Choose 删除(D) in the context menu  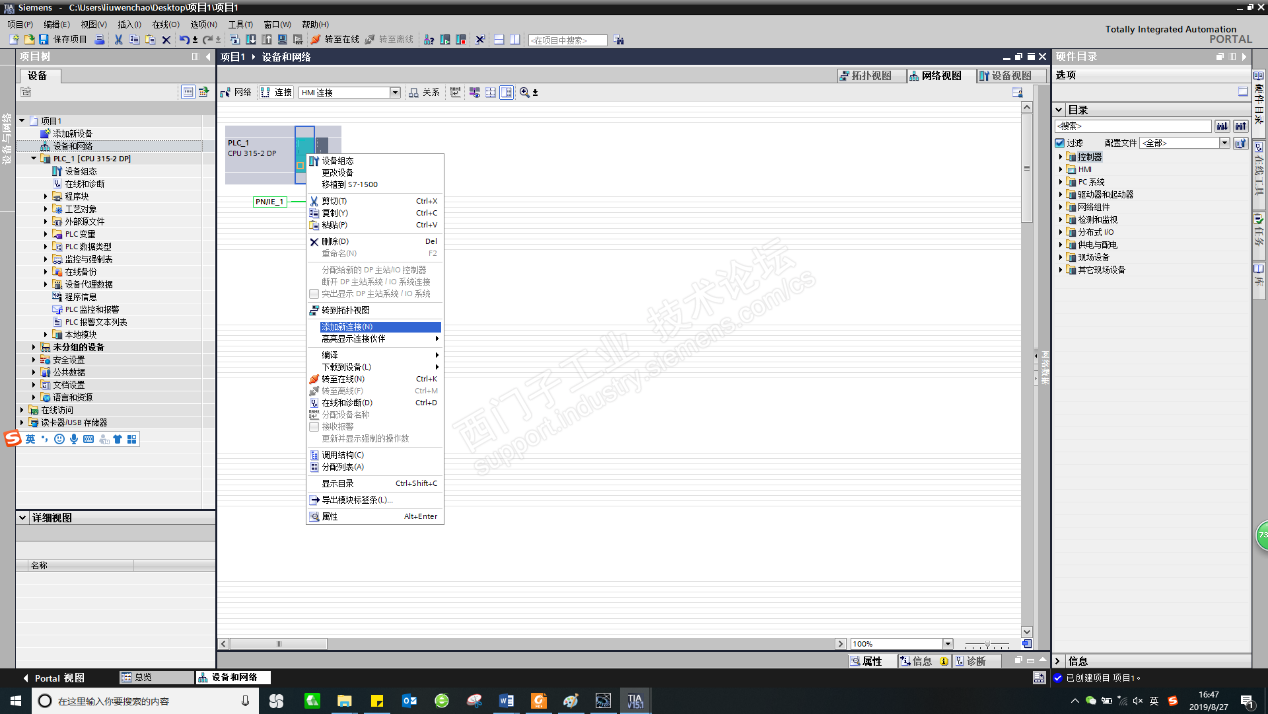tap(374, 241)
